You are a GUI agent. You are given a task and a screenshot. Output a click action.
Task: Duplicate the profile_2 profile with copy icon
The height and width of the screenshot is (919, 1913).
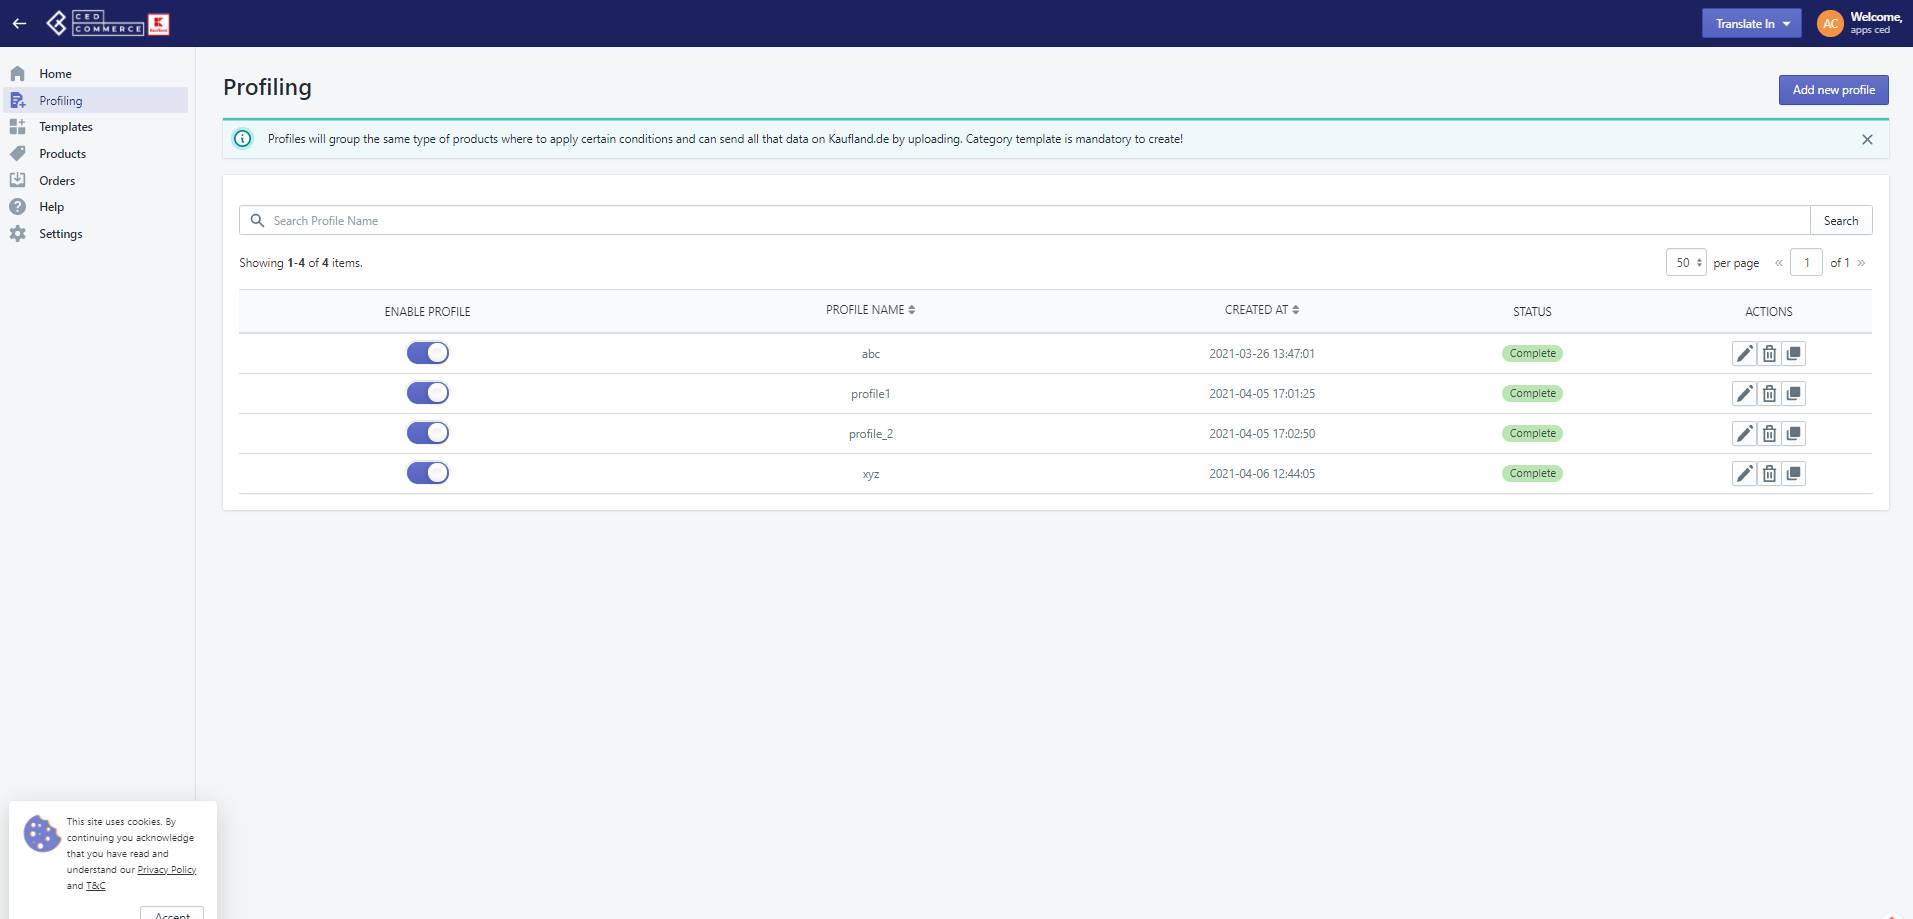pos(1793,434)
